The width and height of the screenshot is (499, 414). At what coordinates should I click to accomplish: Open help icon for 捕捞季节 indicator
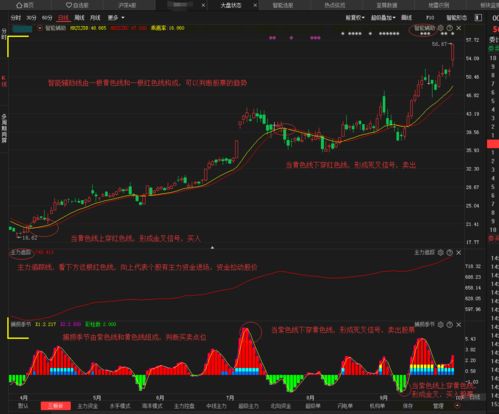coord(449,324)
